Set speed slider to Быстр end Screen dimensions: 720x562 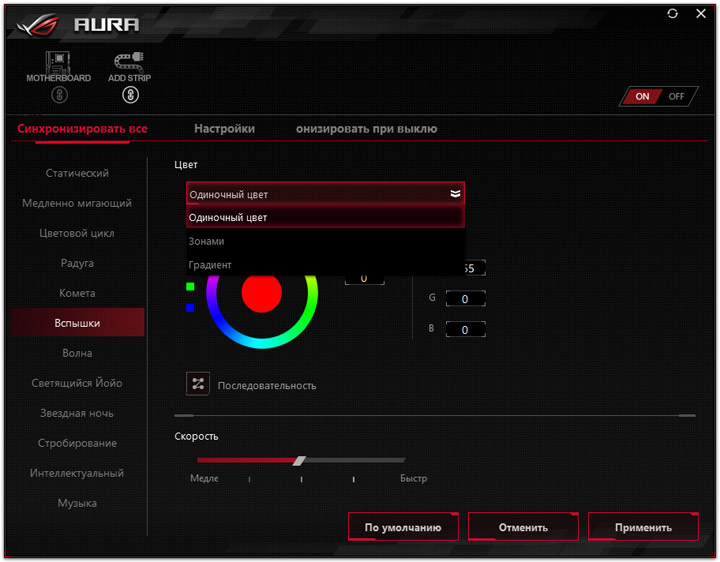tap(403, 460)
